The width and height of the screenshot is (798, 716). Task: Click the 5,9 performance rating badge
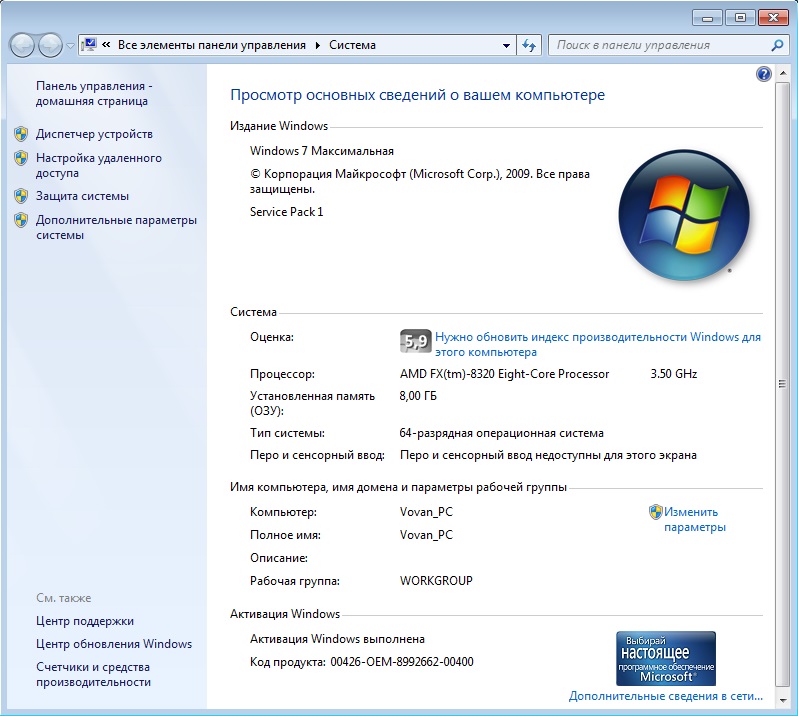tap(415, 341)
